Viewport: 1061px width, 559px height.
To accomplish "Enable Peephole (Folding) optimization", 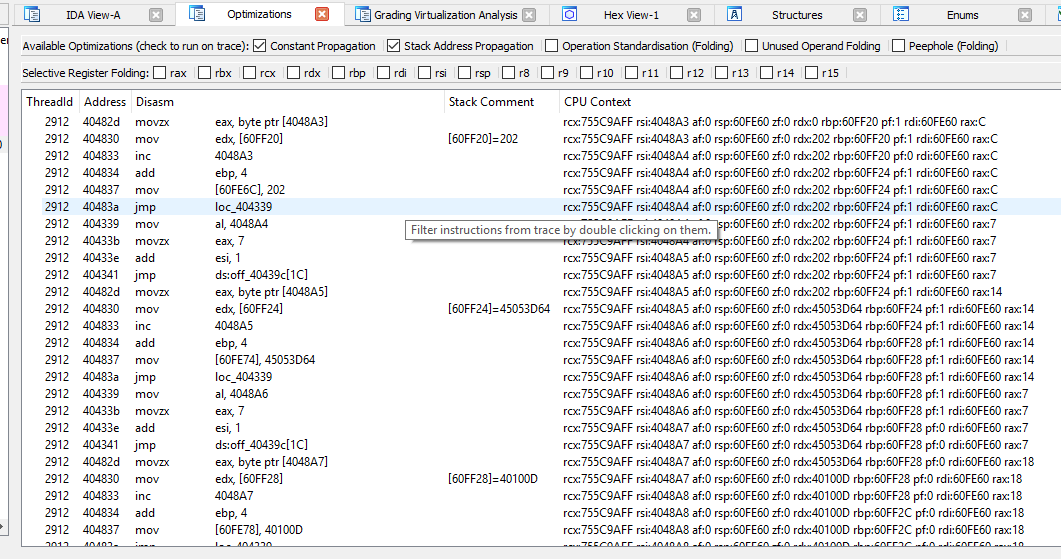I will 899,45.
